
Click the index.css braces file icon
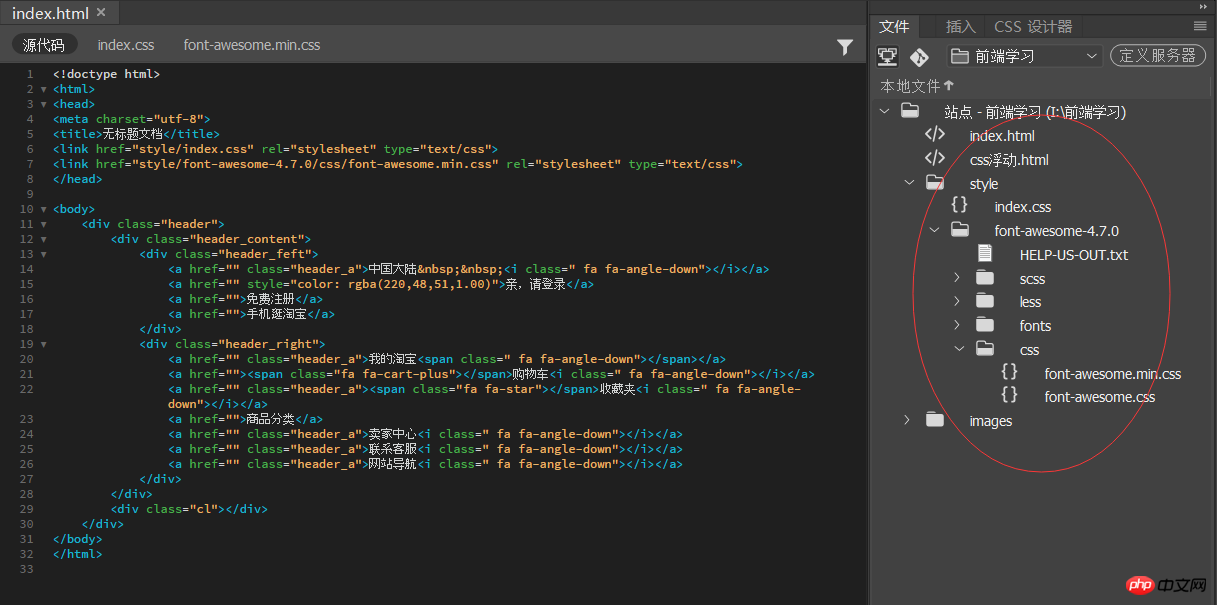coord(959,206)
